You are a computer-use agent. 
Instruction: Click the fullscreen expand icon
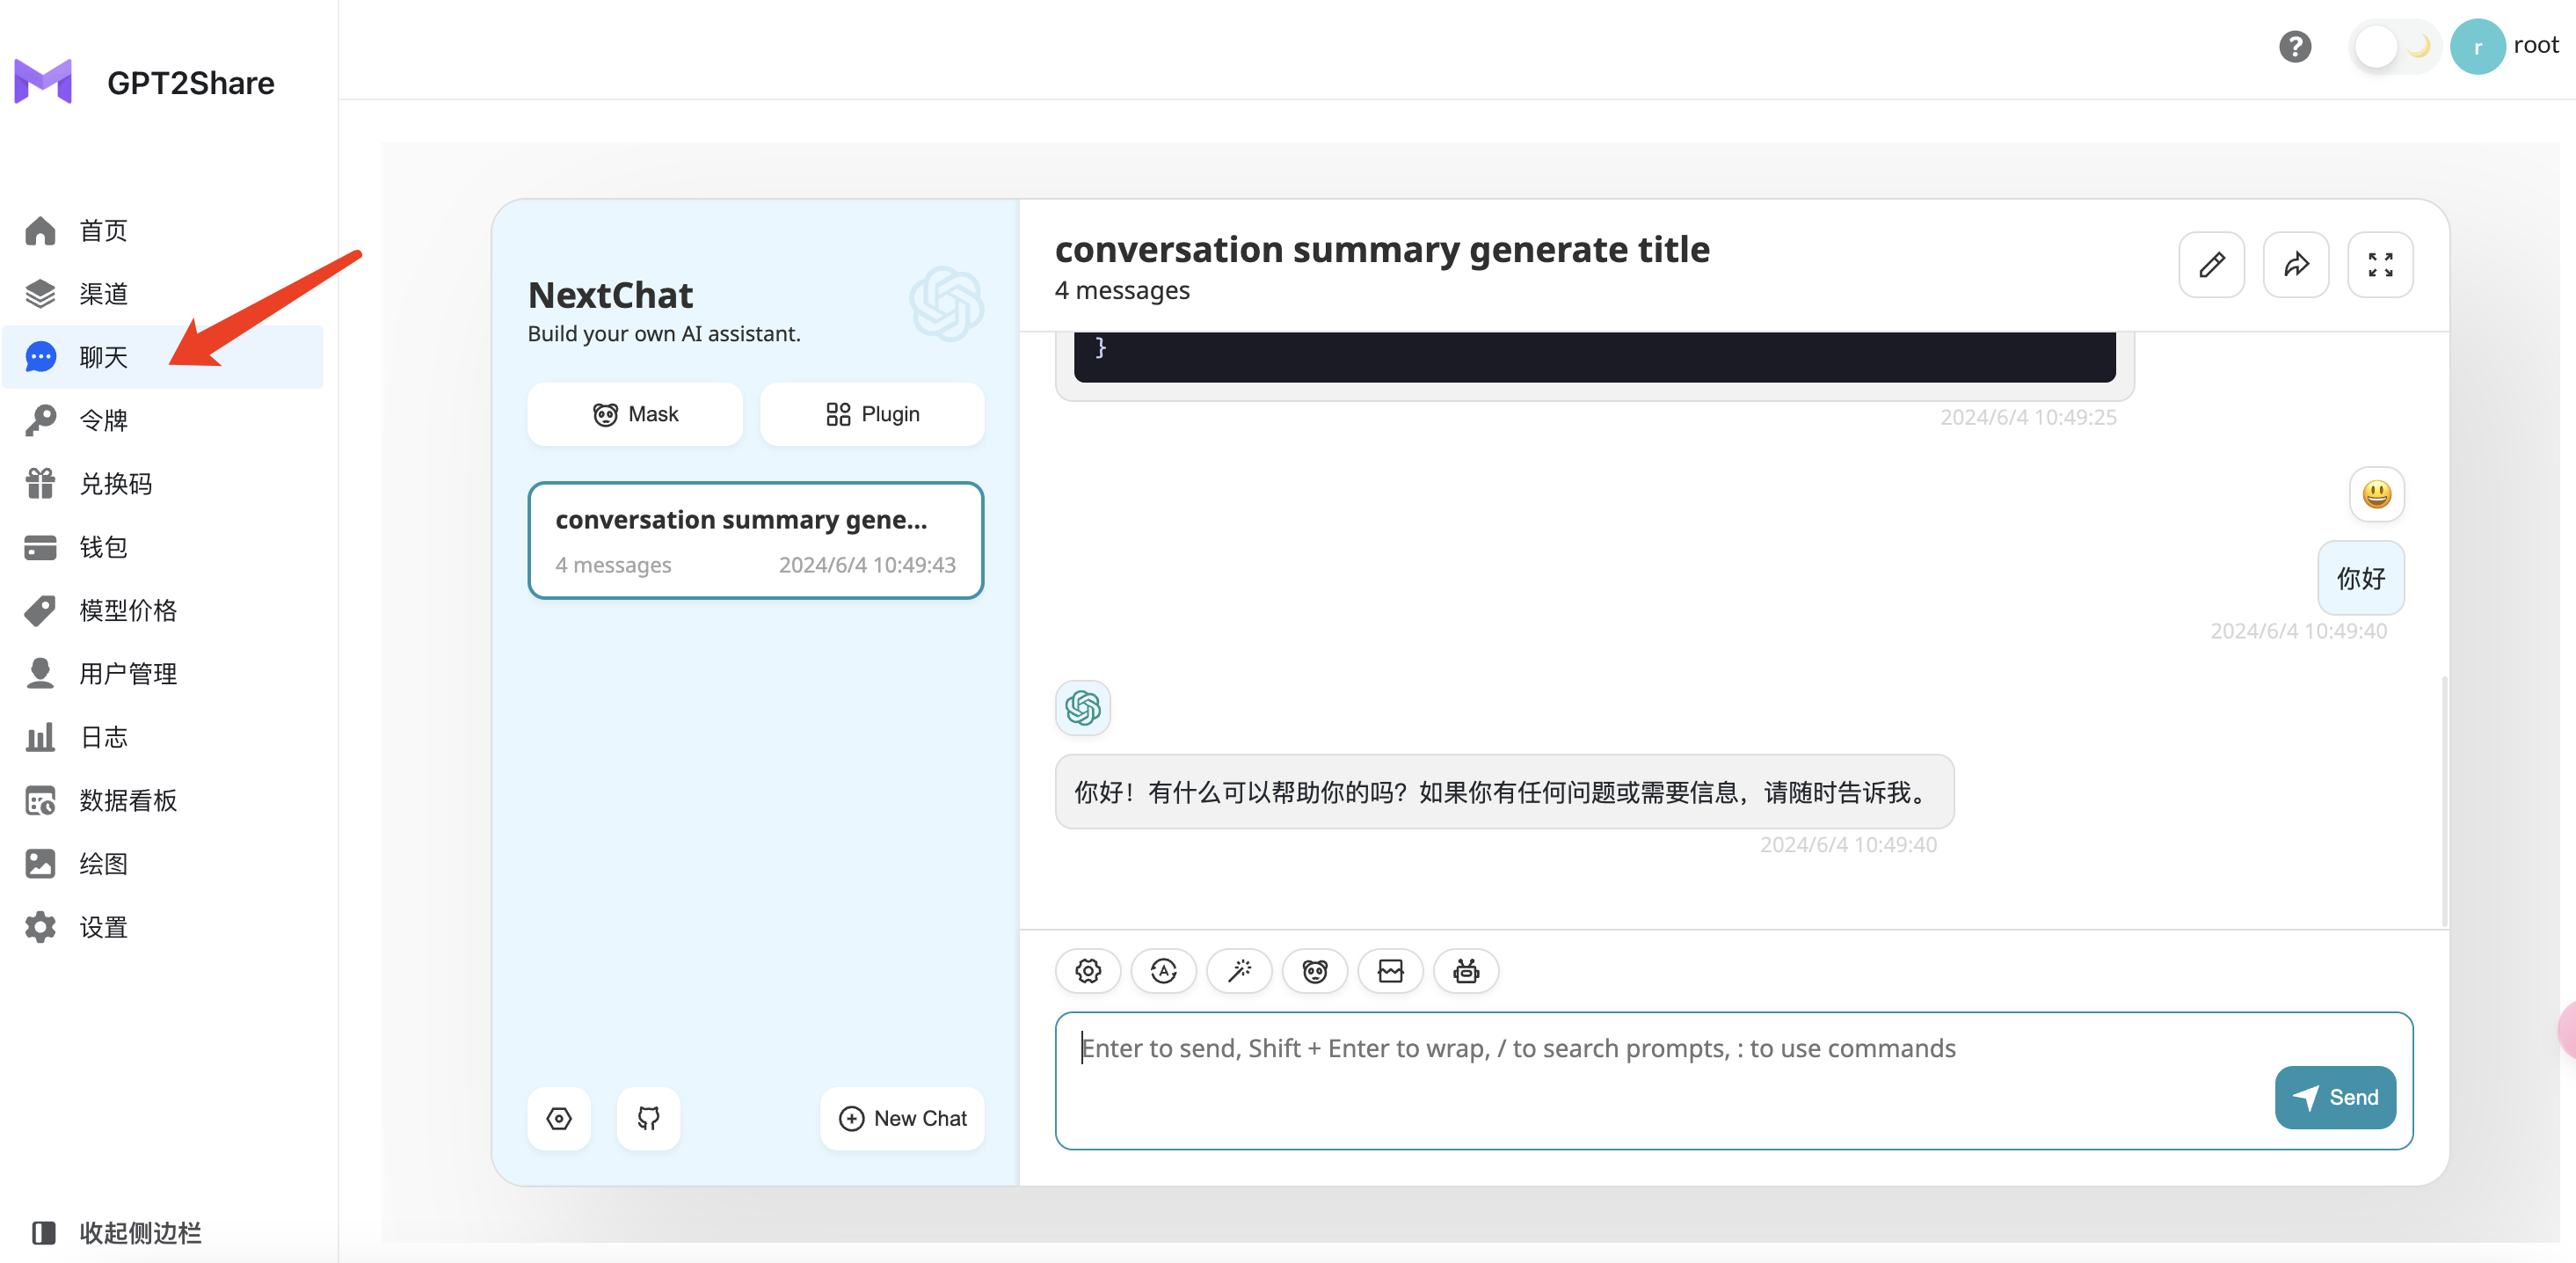click(x=2380, y=265)
